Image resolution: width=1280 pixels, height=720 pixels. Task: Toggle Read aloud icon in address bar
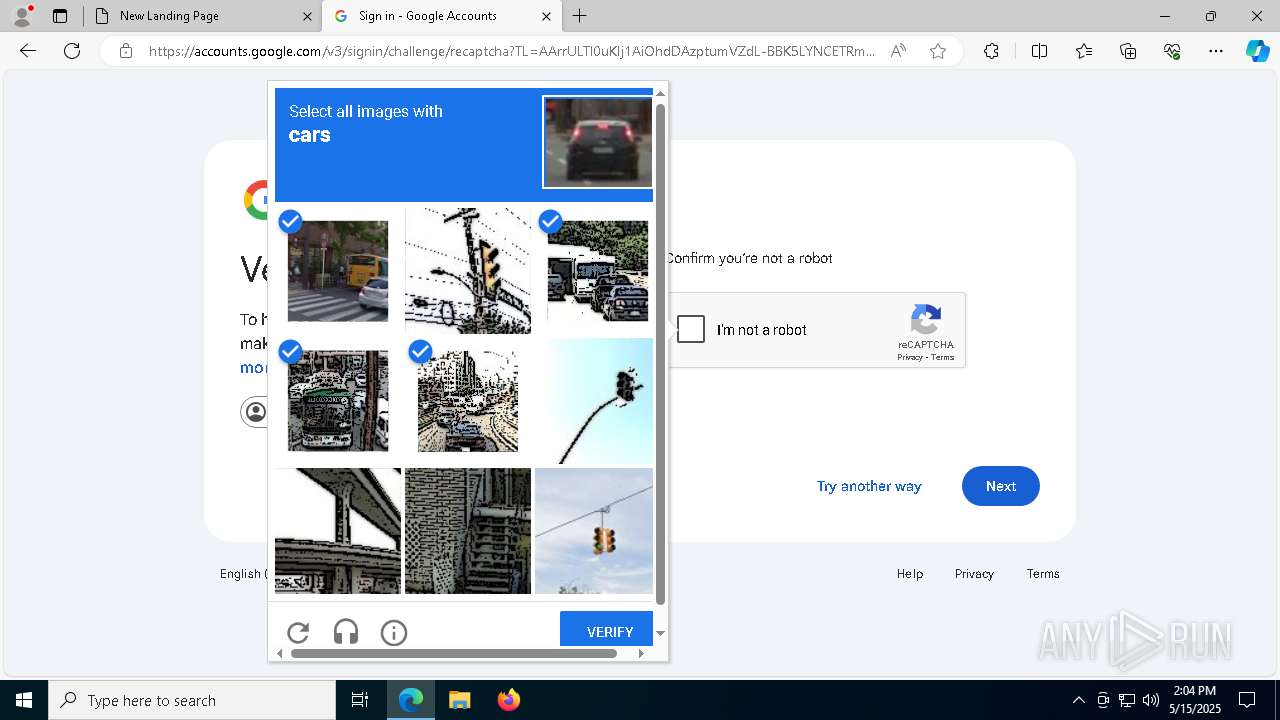click(898, 51)
